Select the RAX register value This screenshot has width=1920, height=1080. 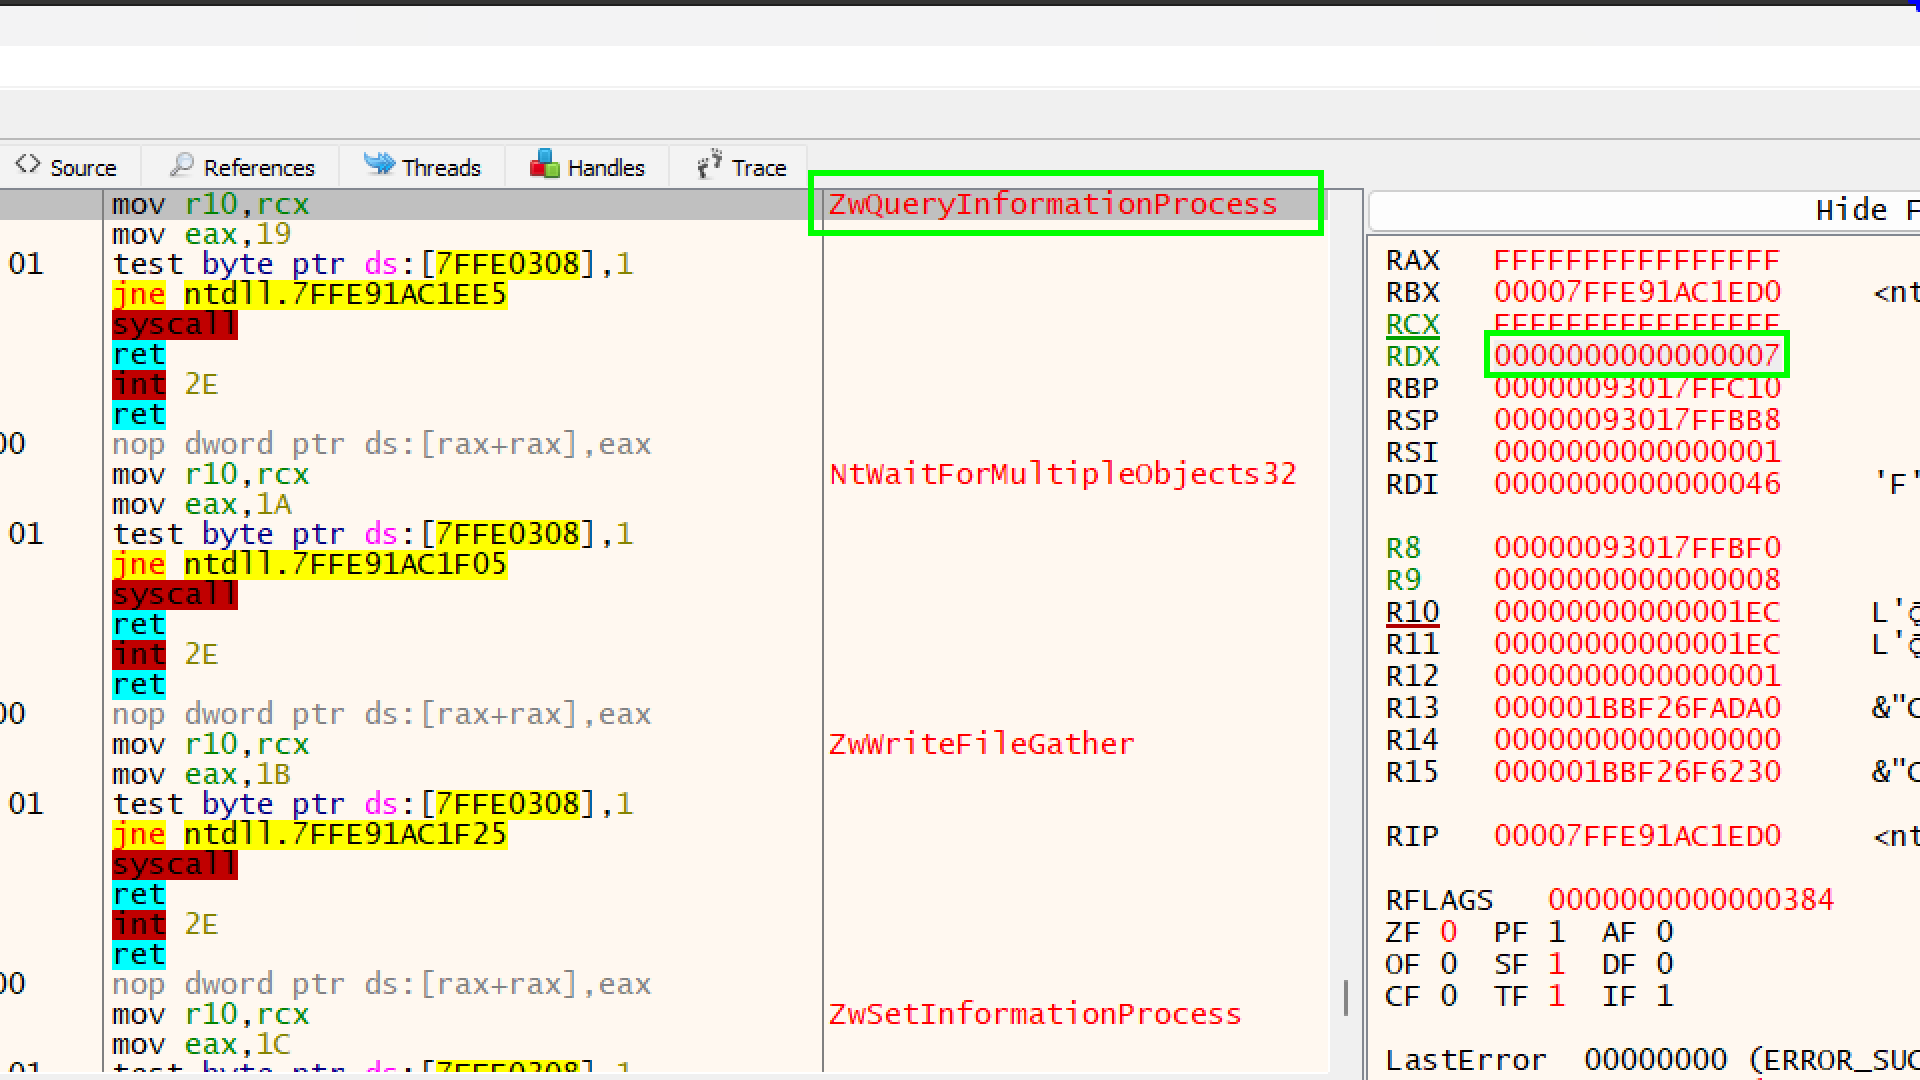[1636, 261]
